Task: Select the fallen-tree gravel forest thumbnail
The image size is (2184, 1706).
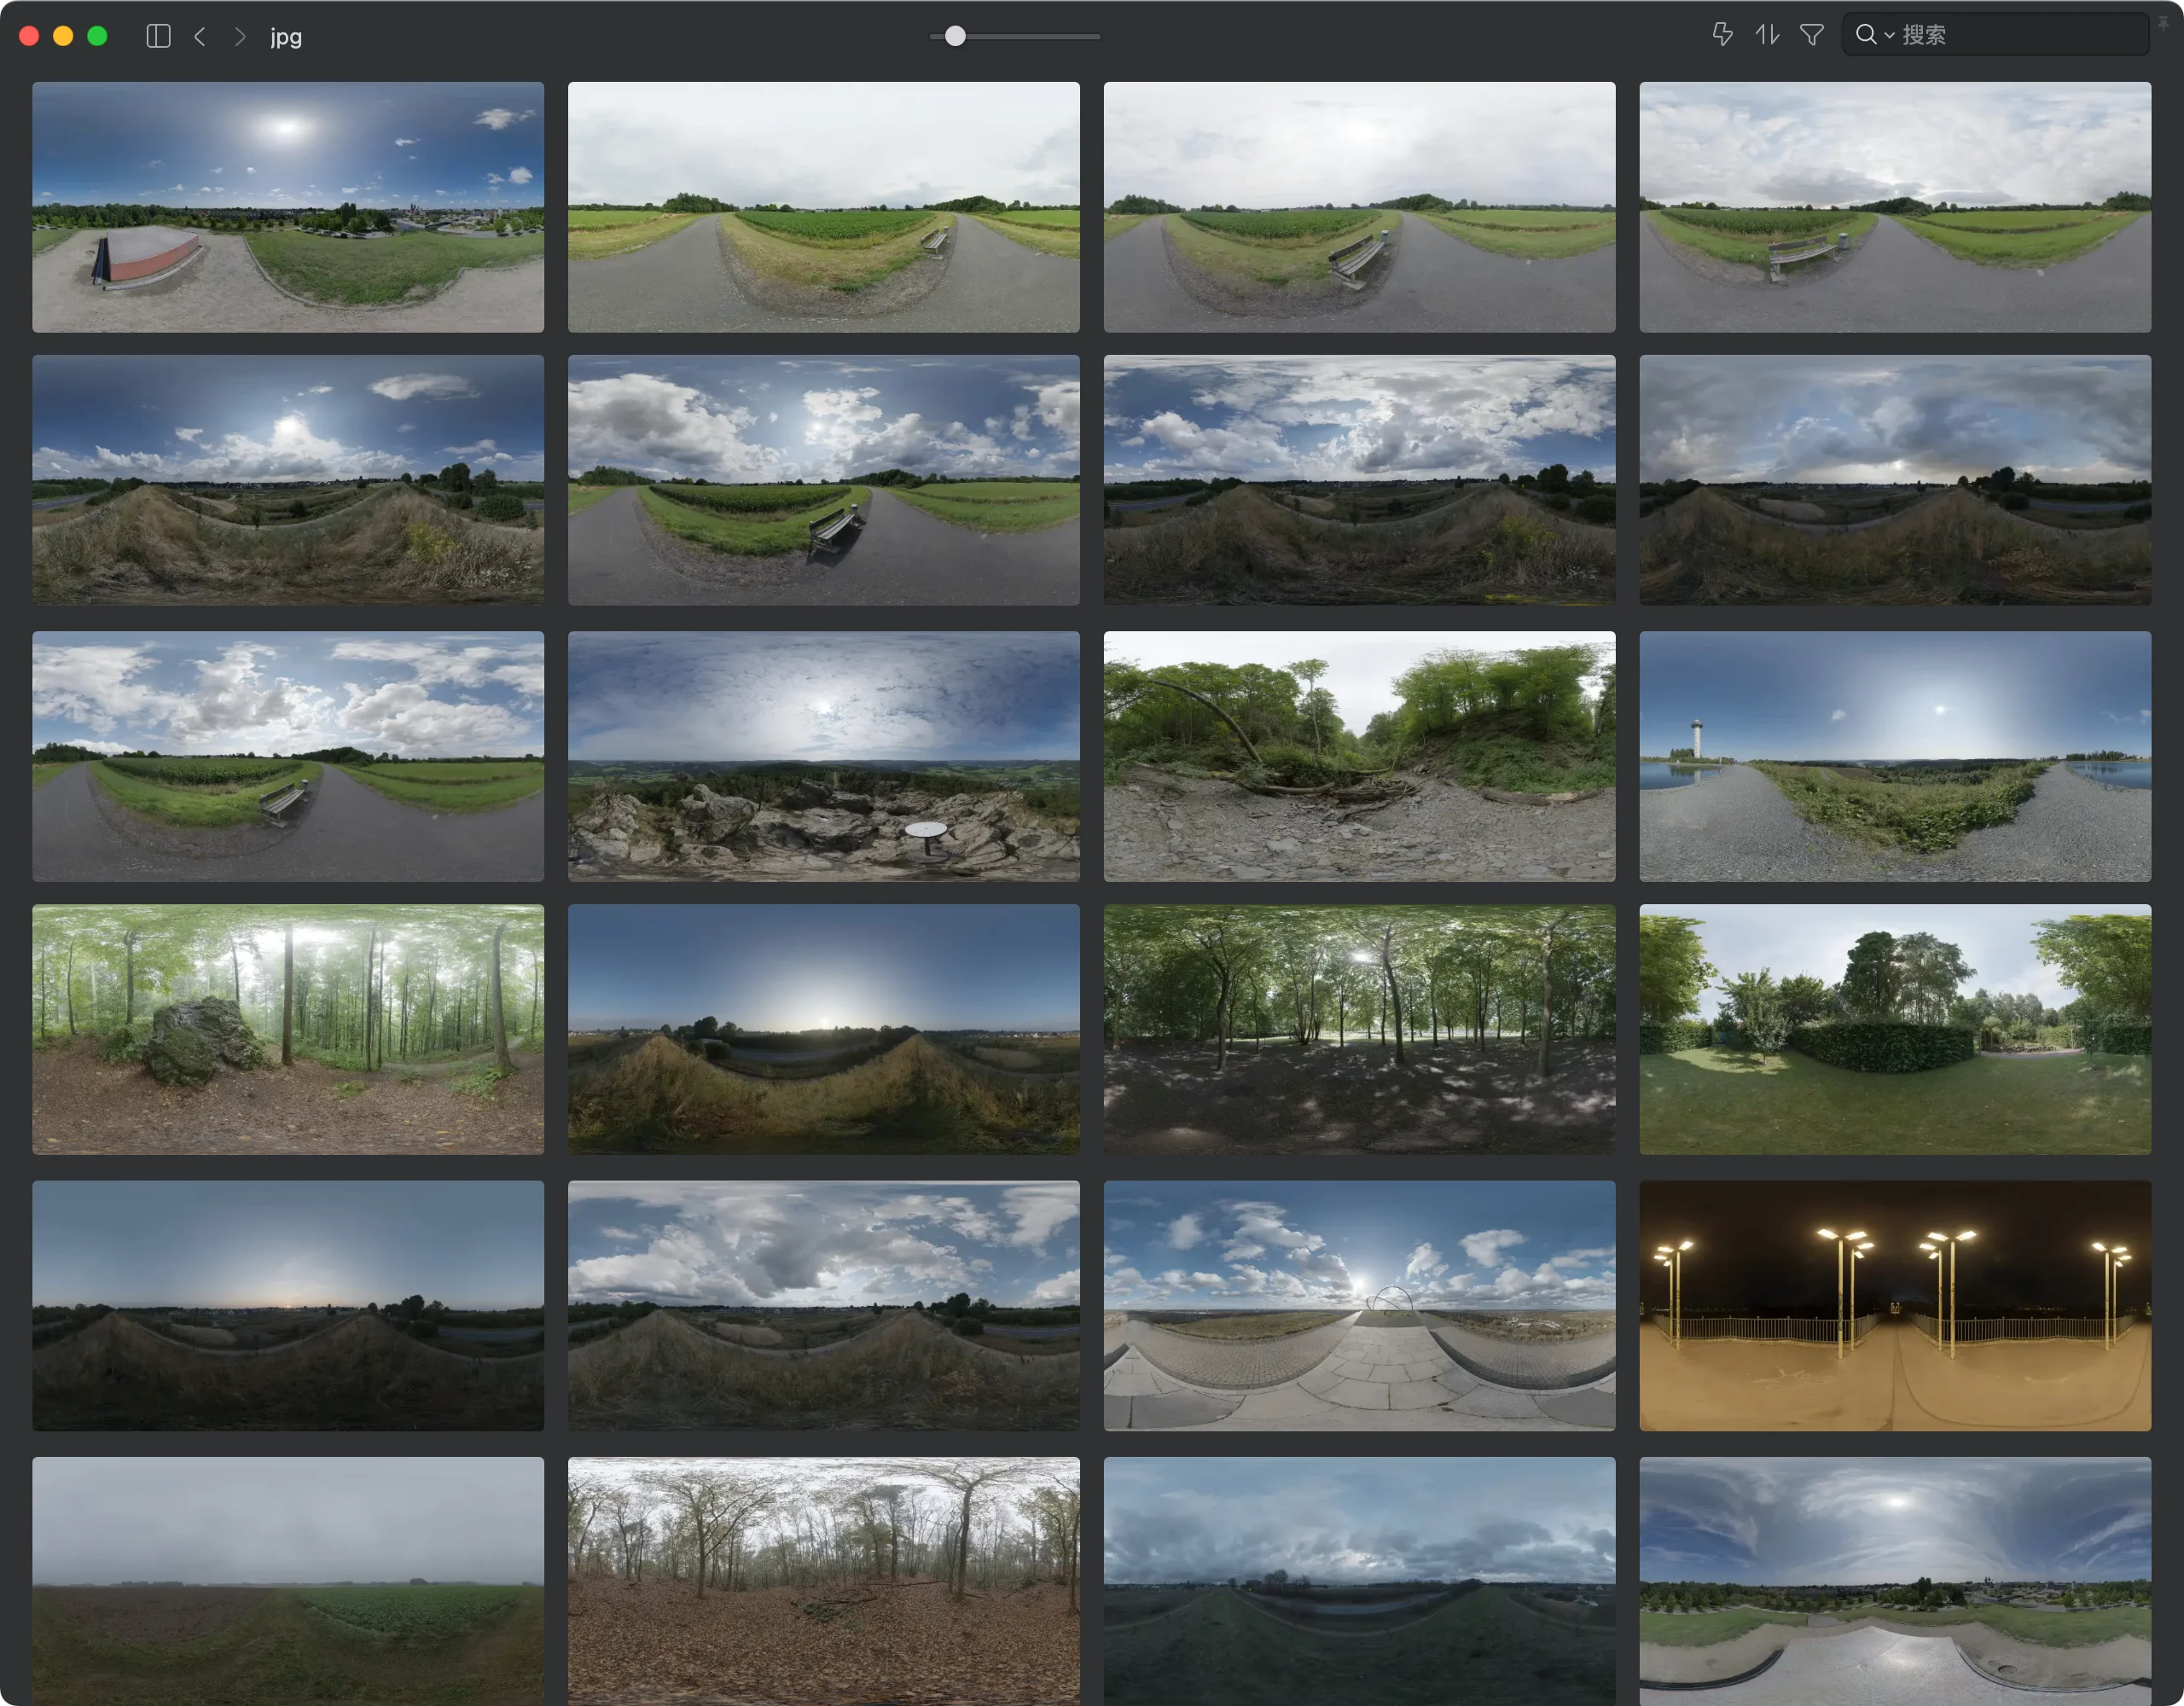Action: [1360, 756]
